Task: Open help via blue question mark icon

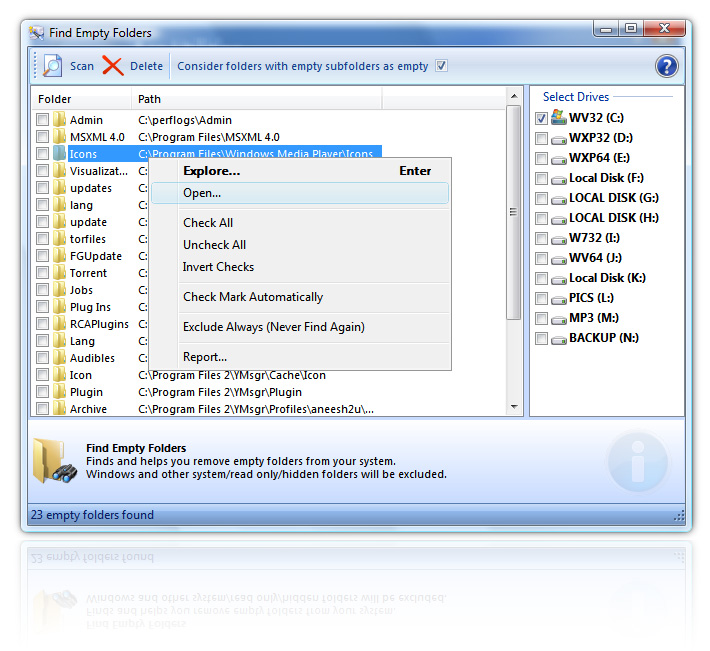Action: (667, 67)
